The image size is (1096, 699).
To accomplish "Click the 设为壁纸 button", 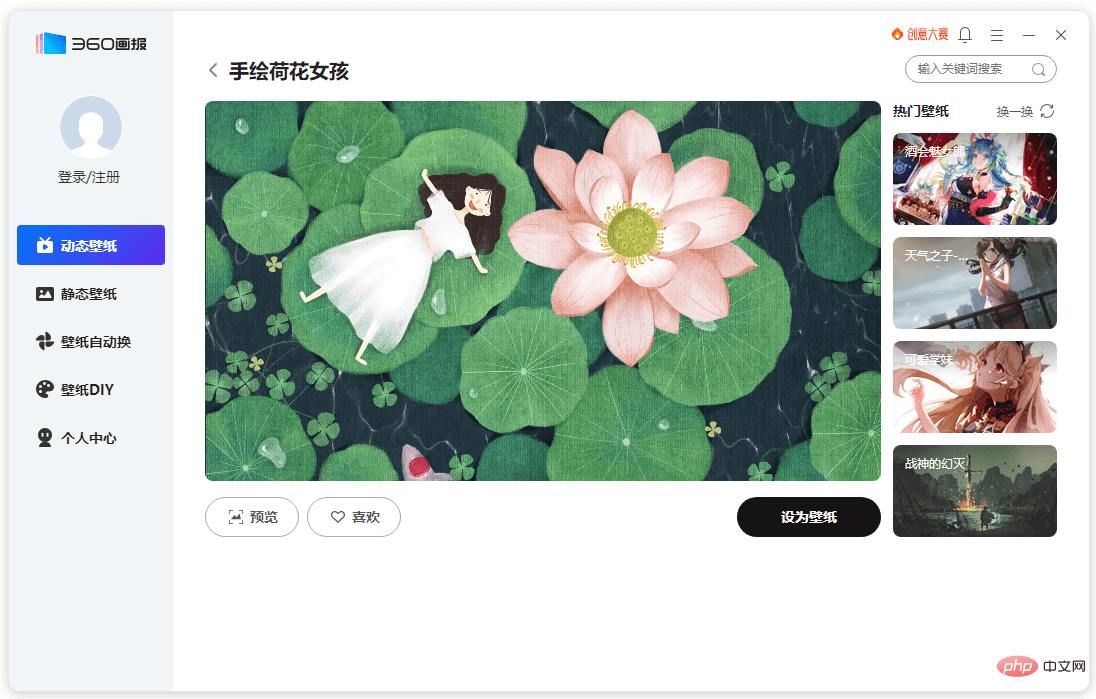I will [x=809, y=517].
